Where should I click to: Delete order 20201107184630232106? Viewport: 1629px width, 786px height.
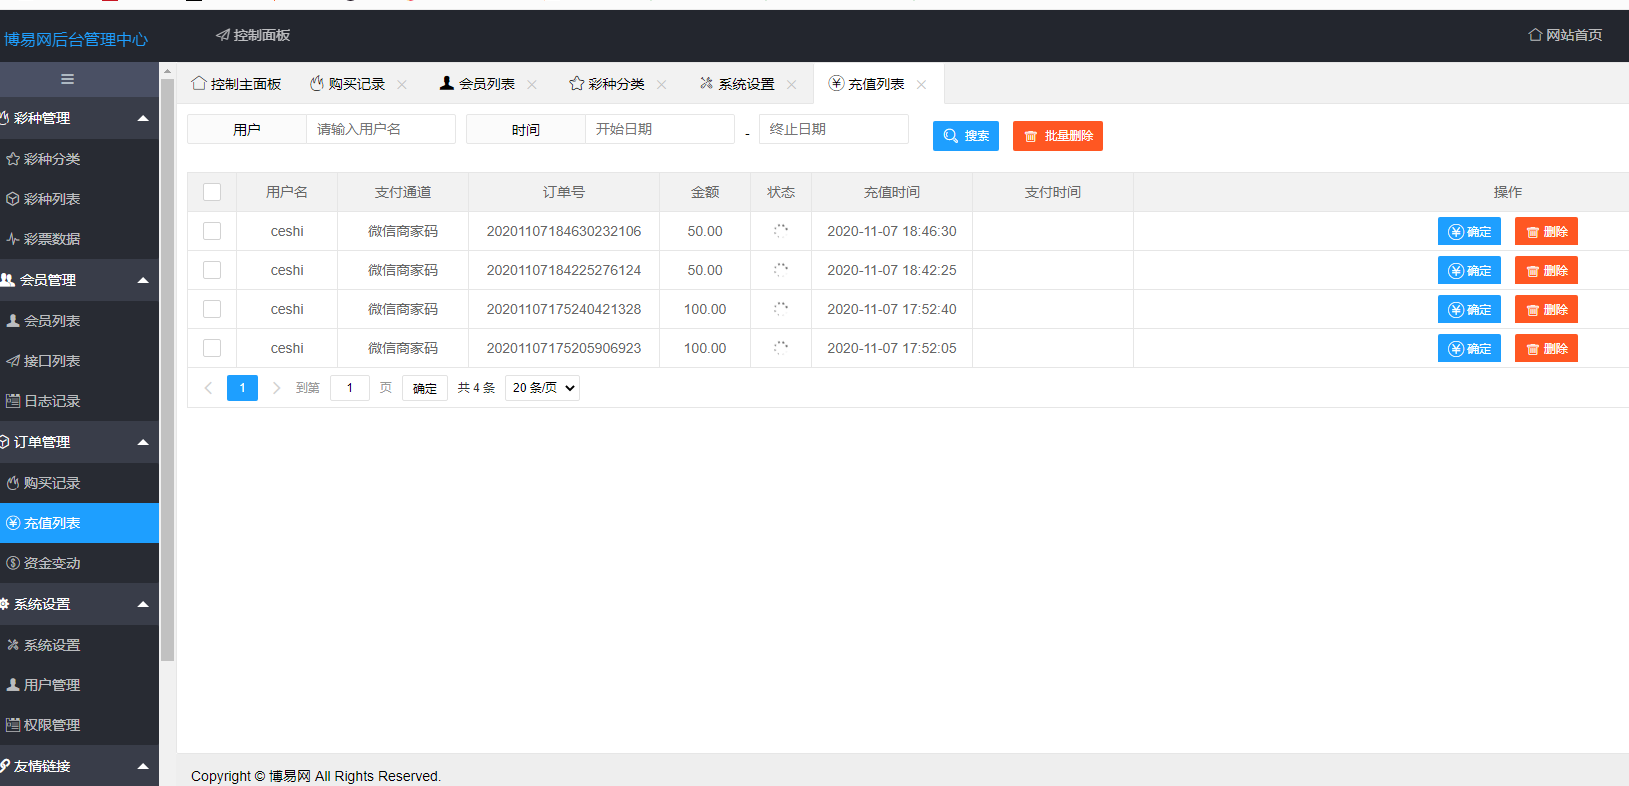1546,231
